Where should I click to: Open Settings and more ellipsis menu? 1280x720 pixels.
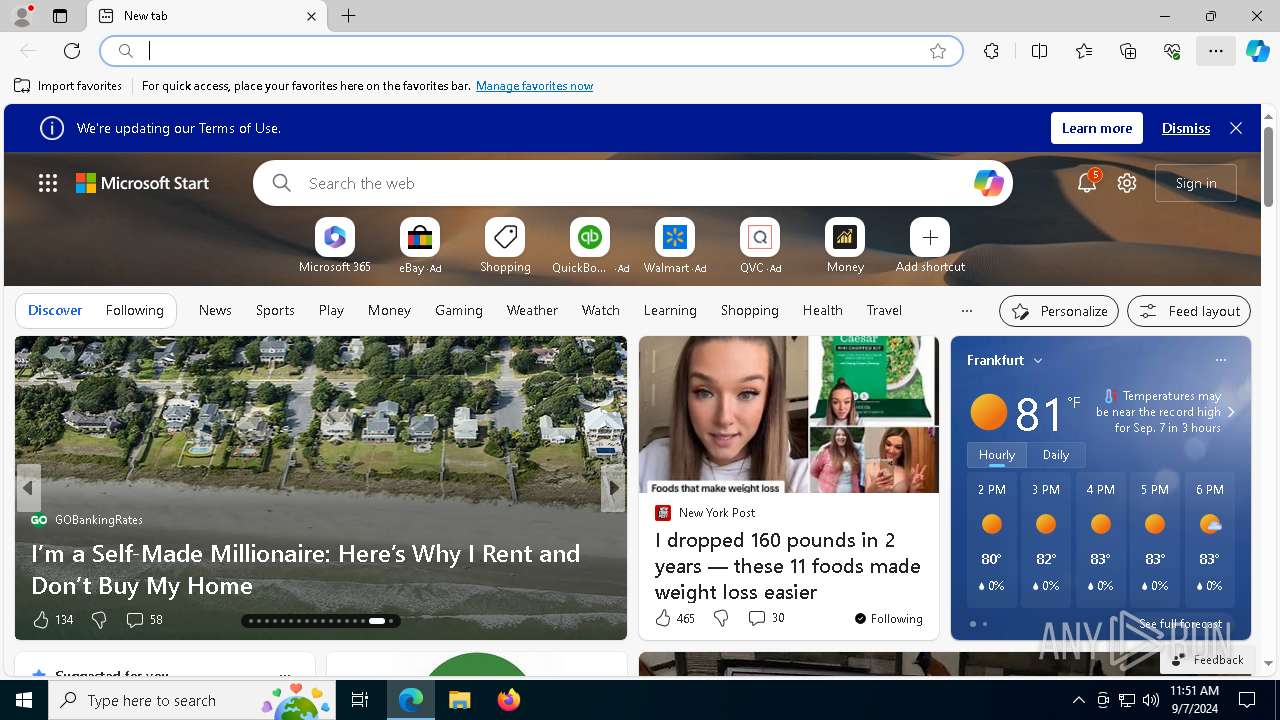coord(1216,51)
